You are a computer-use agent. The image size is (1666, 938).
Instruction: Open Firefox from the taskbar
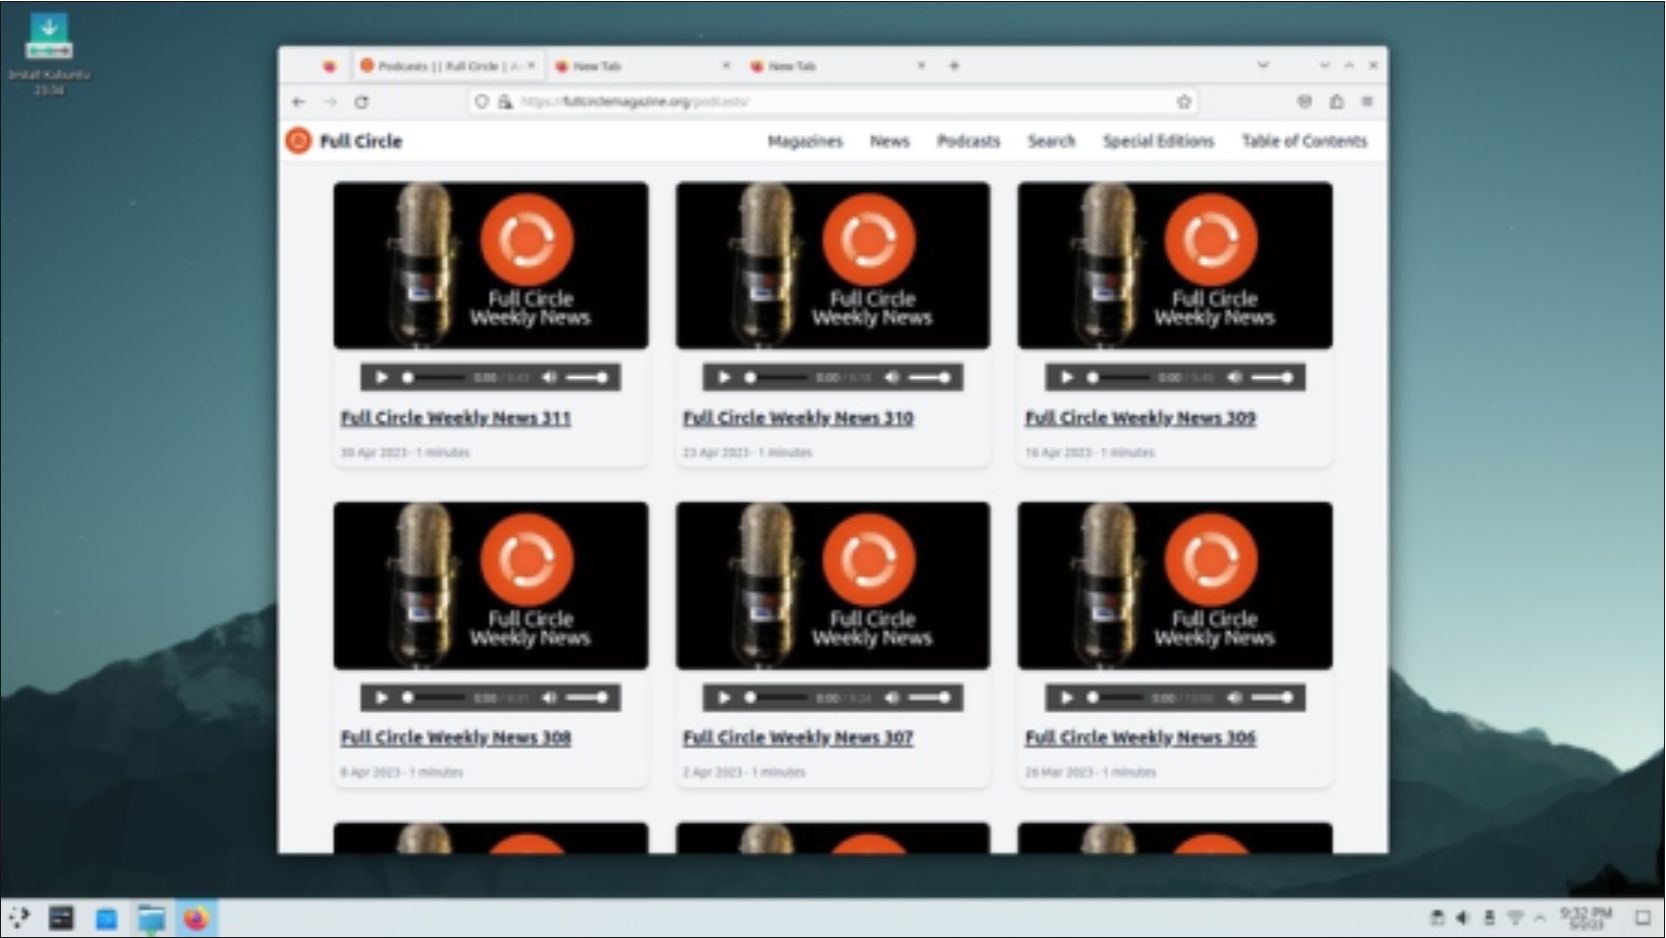click(x=196, y=917)
